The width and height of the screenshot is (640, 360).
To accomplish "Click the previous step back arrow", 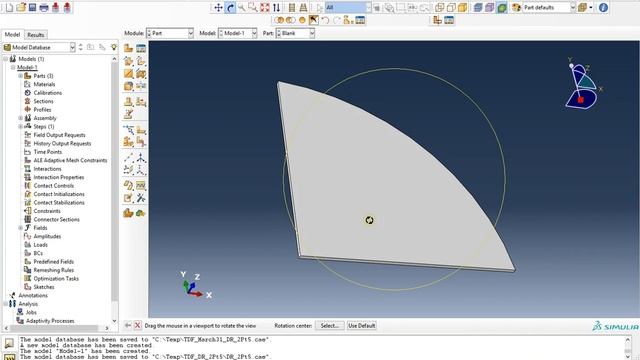I will coord(128,325).
